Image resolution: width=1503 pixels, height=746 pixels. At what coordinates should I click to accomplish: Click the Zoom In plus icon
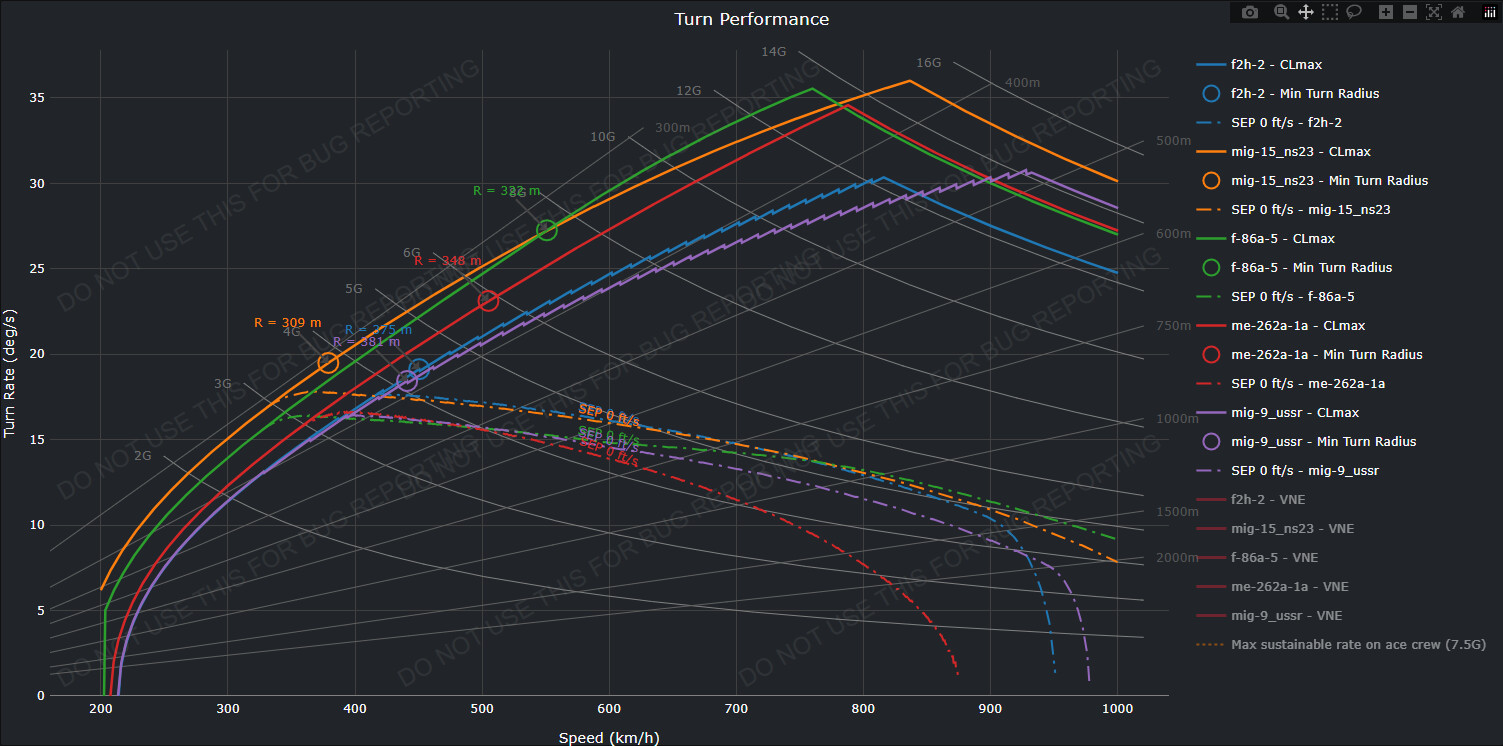click(1385, 12)
